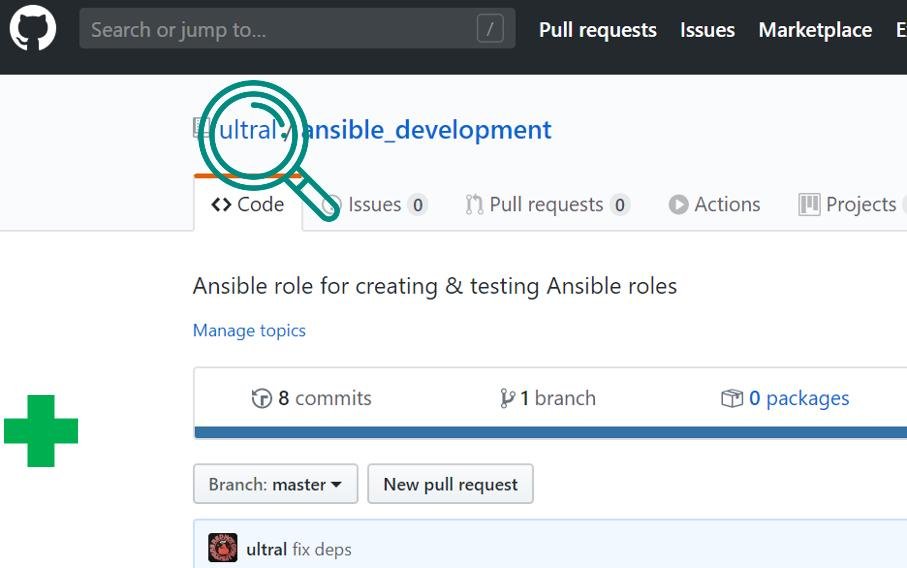Click the Pull requests count badge 0

(x=620, y=205)
